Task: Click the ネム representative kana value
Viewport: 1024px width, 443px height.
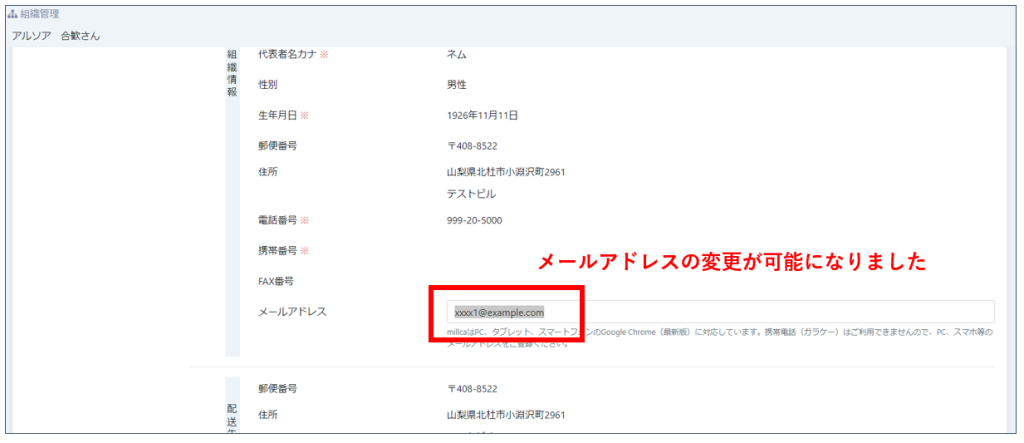Action: click(x=456, y=54)
